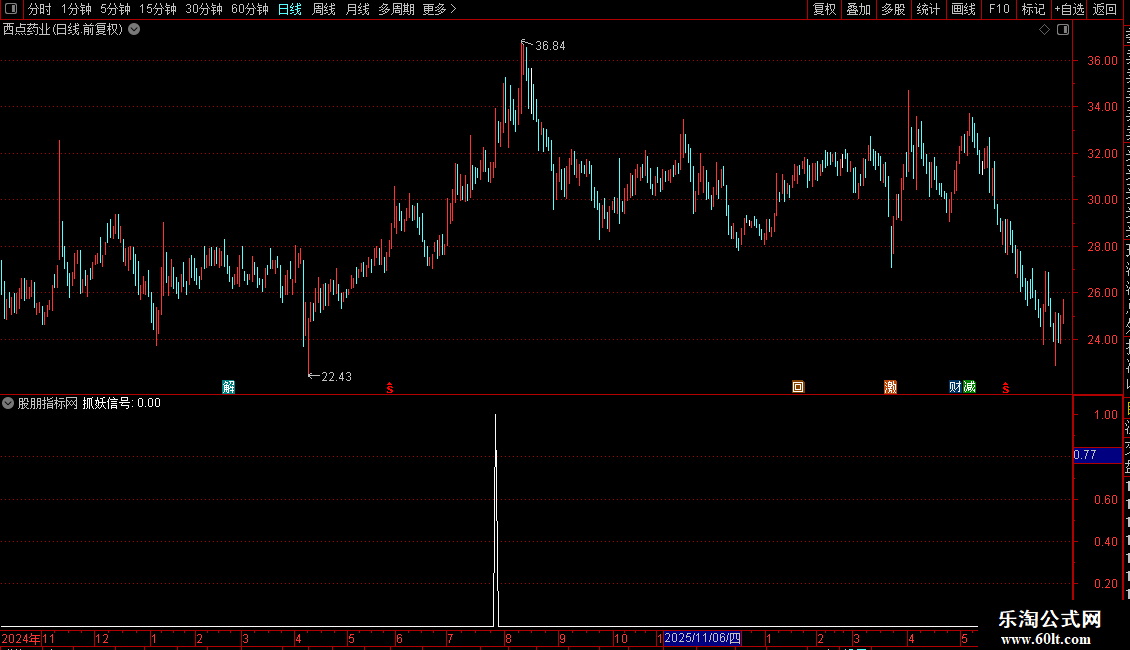The height and width of the screenshot is (650, 1130).
Task: Click the green 减 event marker
Action: pos(969,387)
